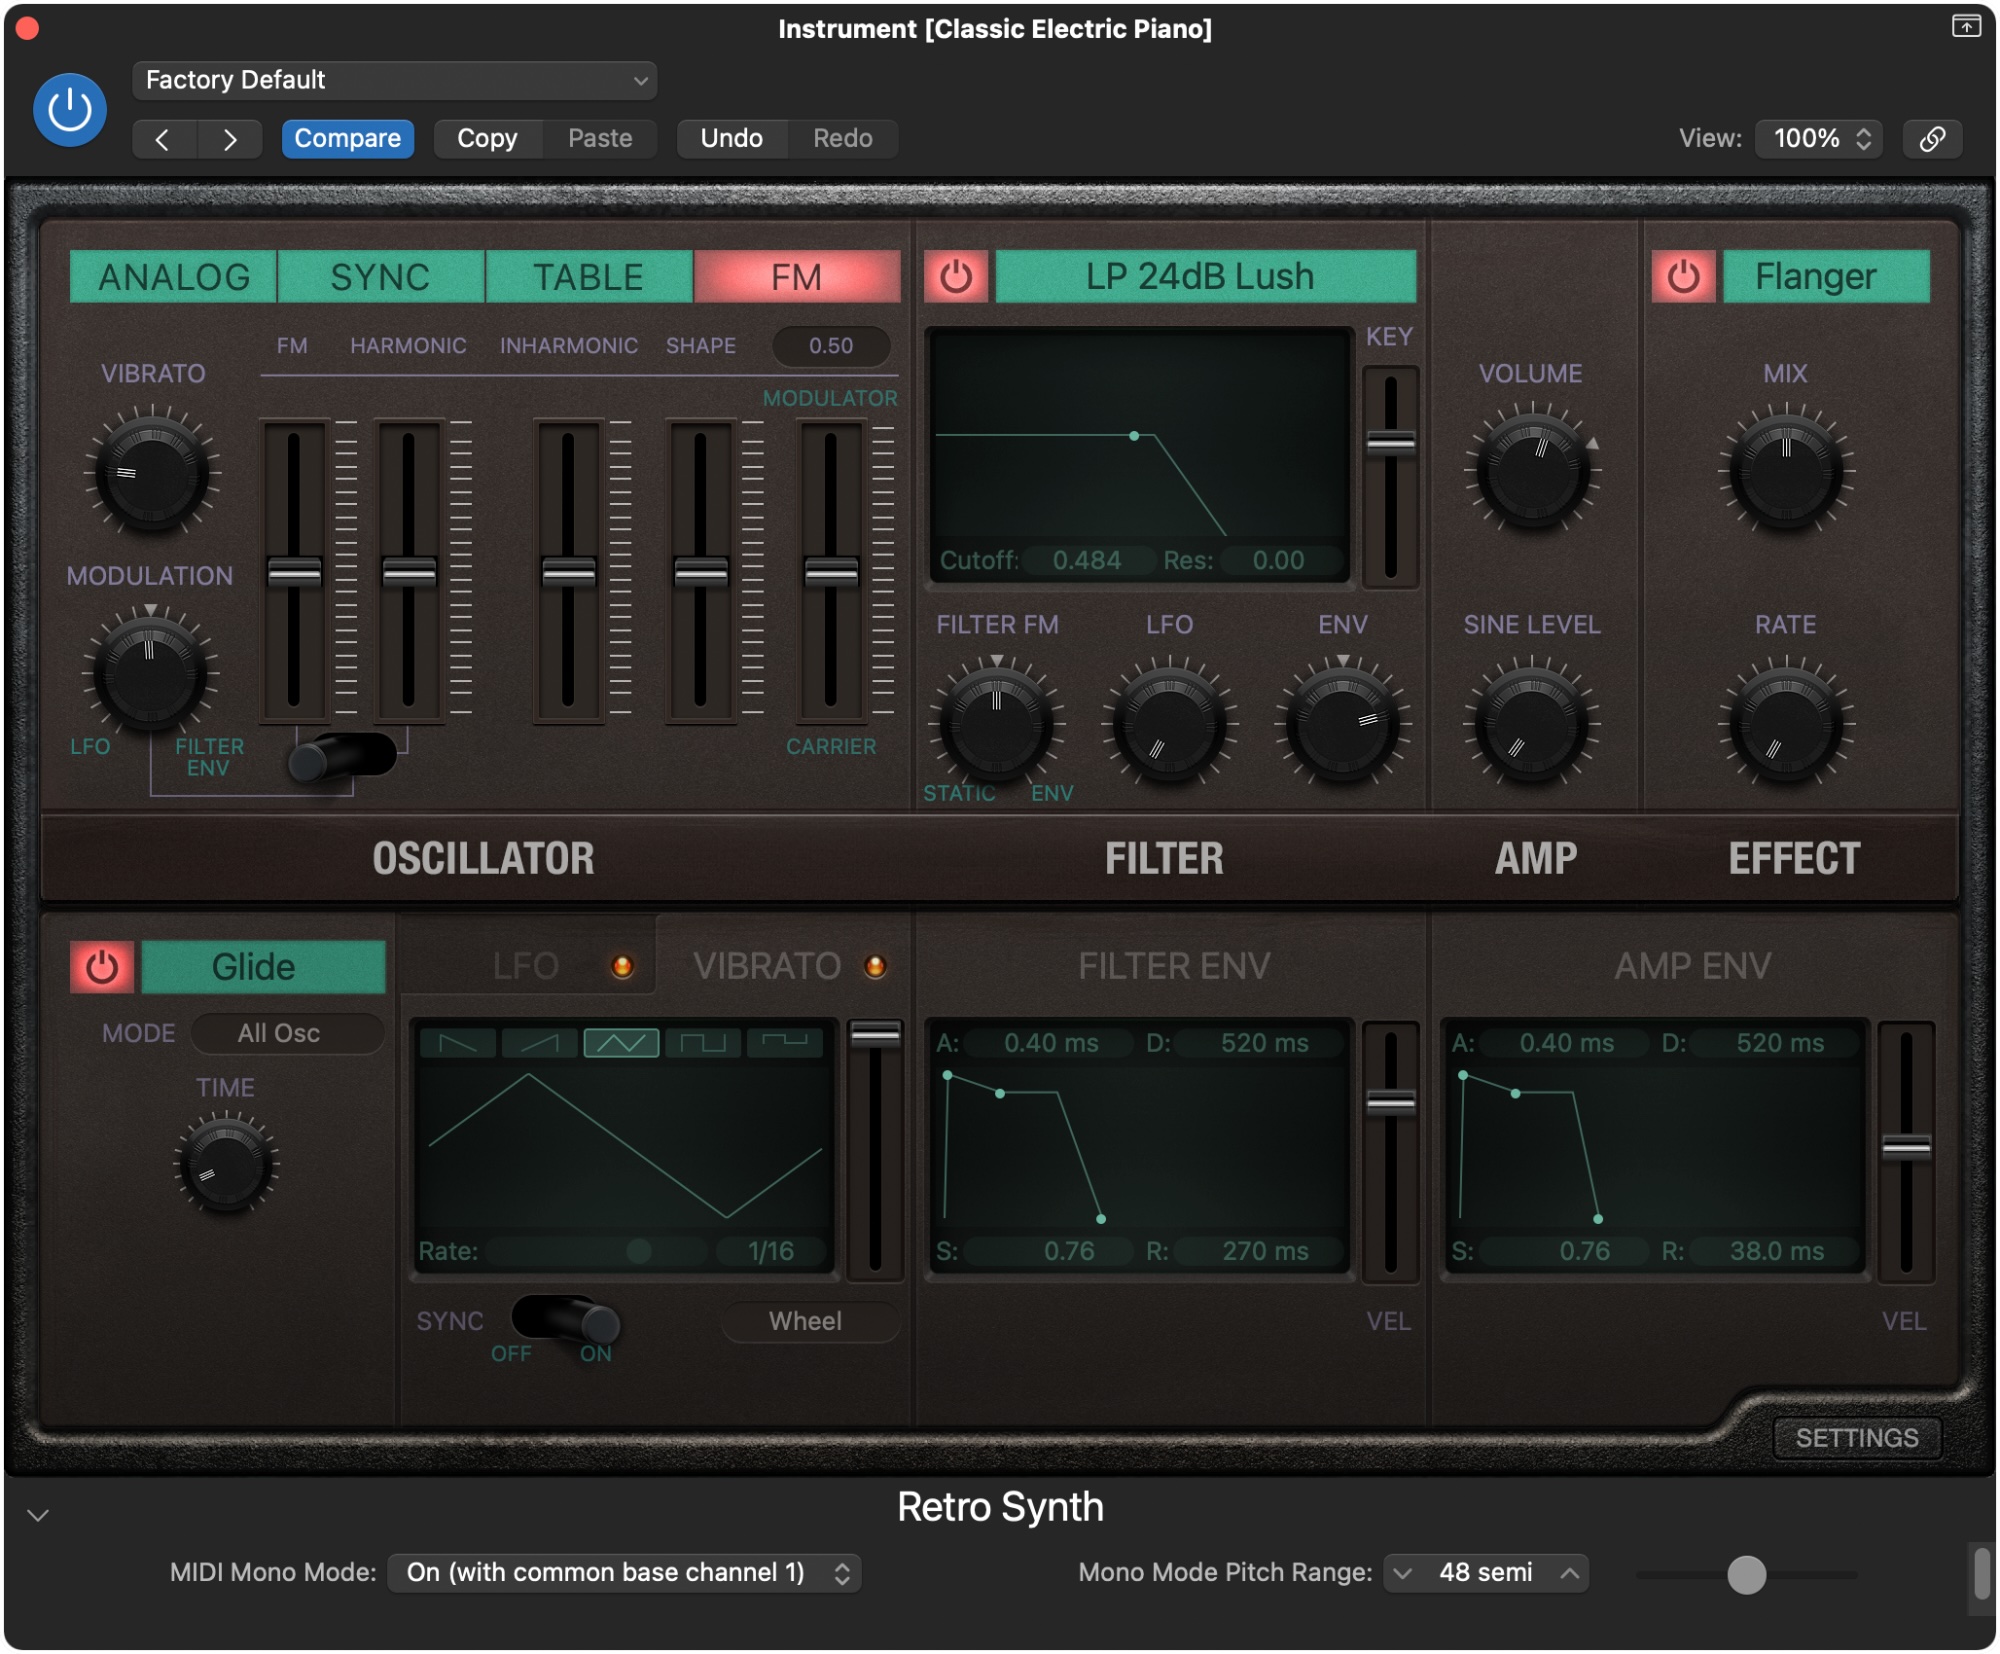2000x1654 pixels.
Task: Enable Compare mode
Action: (x=347, y=139)
